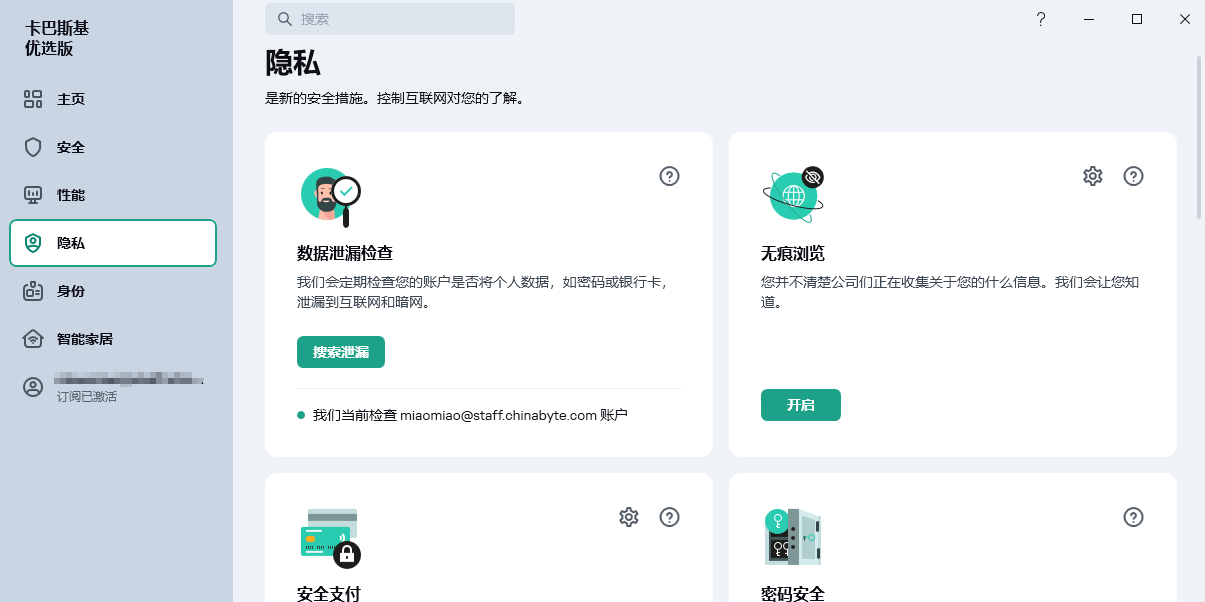This screenshot has width=1205, height=602.
Task: Open help for 安全支付 card
Action: tap(670, 517)
